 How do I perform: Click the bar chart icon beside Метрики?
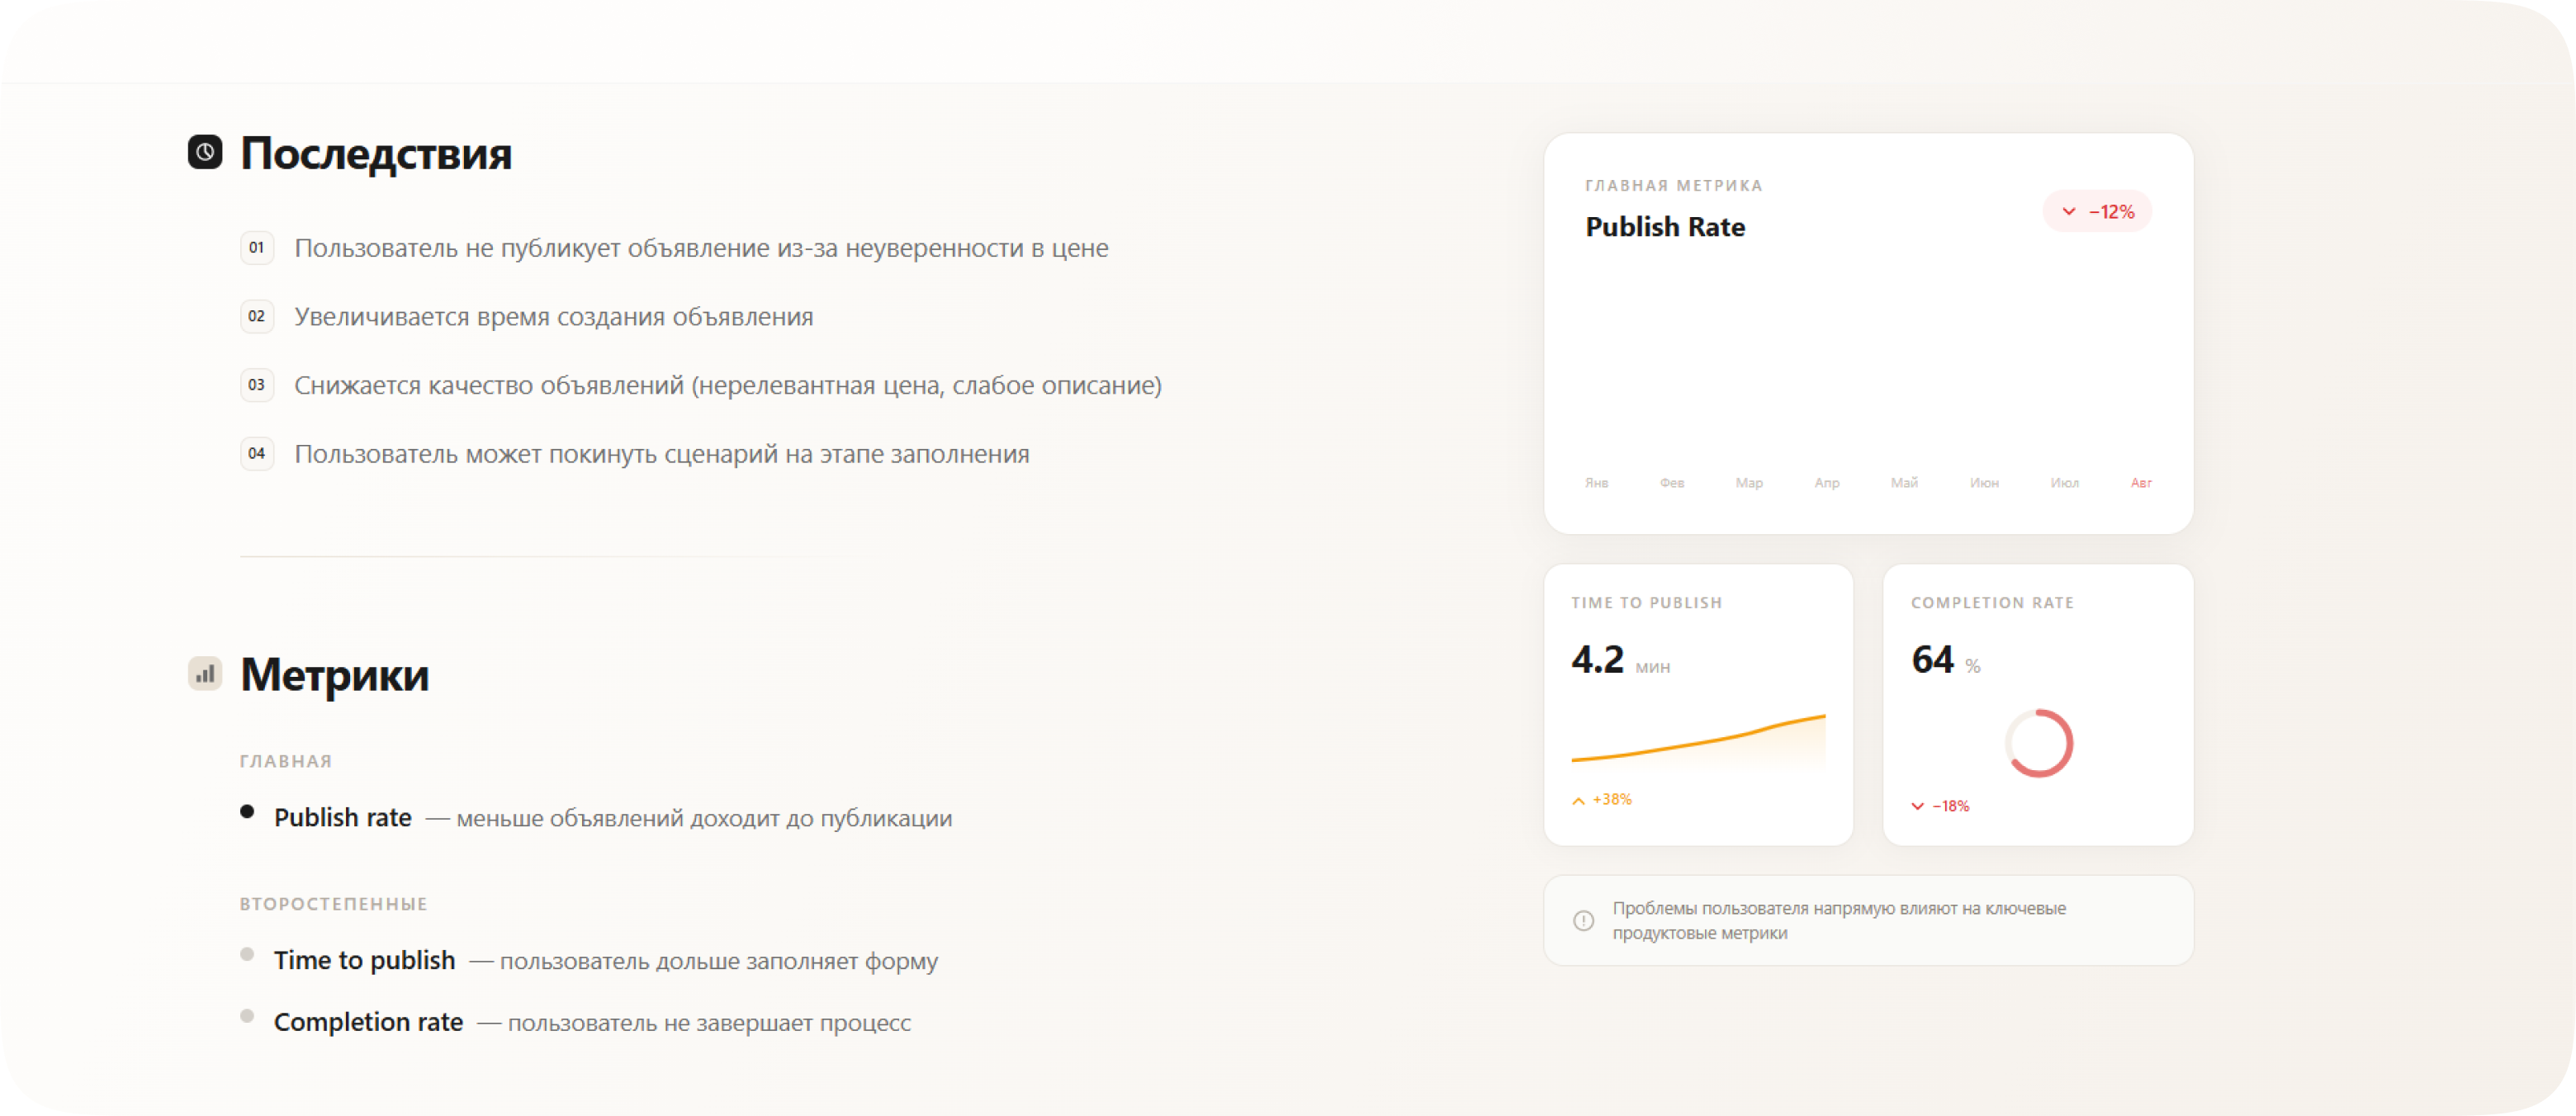(x=205, y=674)
